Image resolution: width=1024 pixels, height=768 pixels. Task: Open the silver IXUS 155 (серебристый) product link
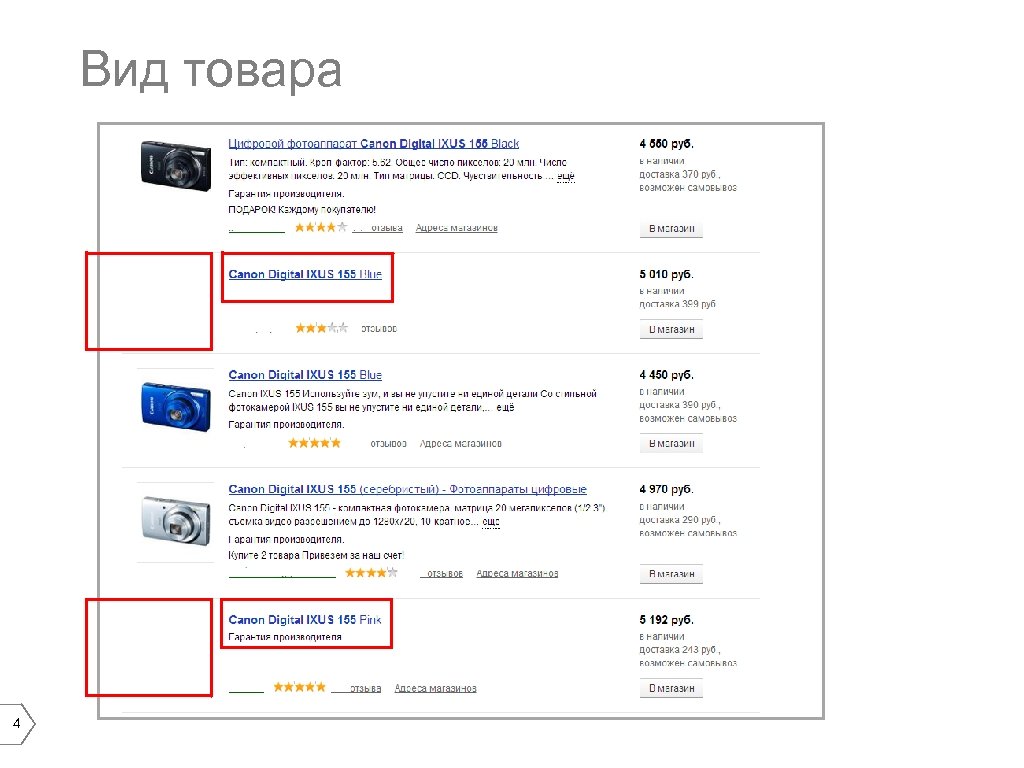pyautogui.click(x=408, y=489)
